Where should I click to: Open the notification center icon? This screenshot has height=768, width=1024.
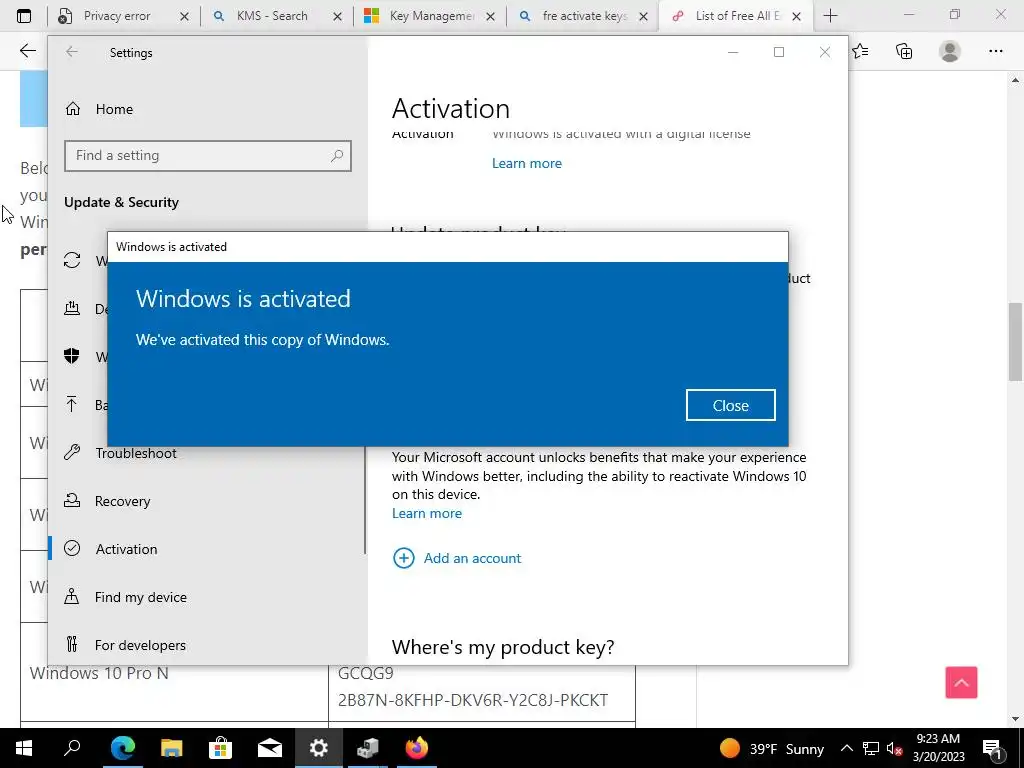click(993, 748)
